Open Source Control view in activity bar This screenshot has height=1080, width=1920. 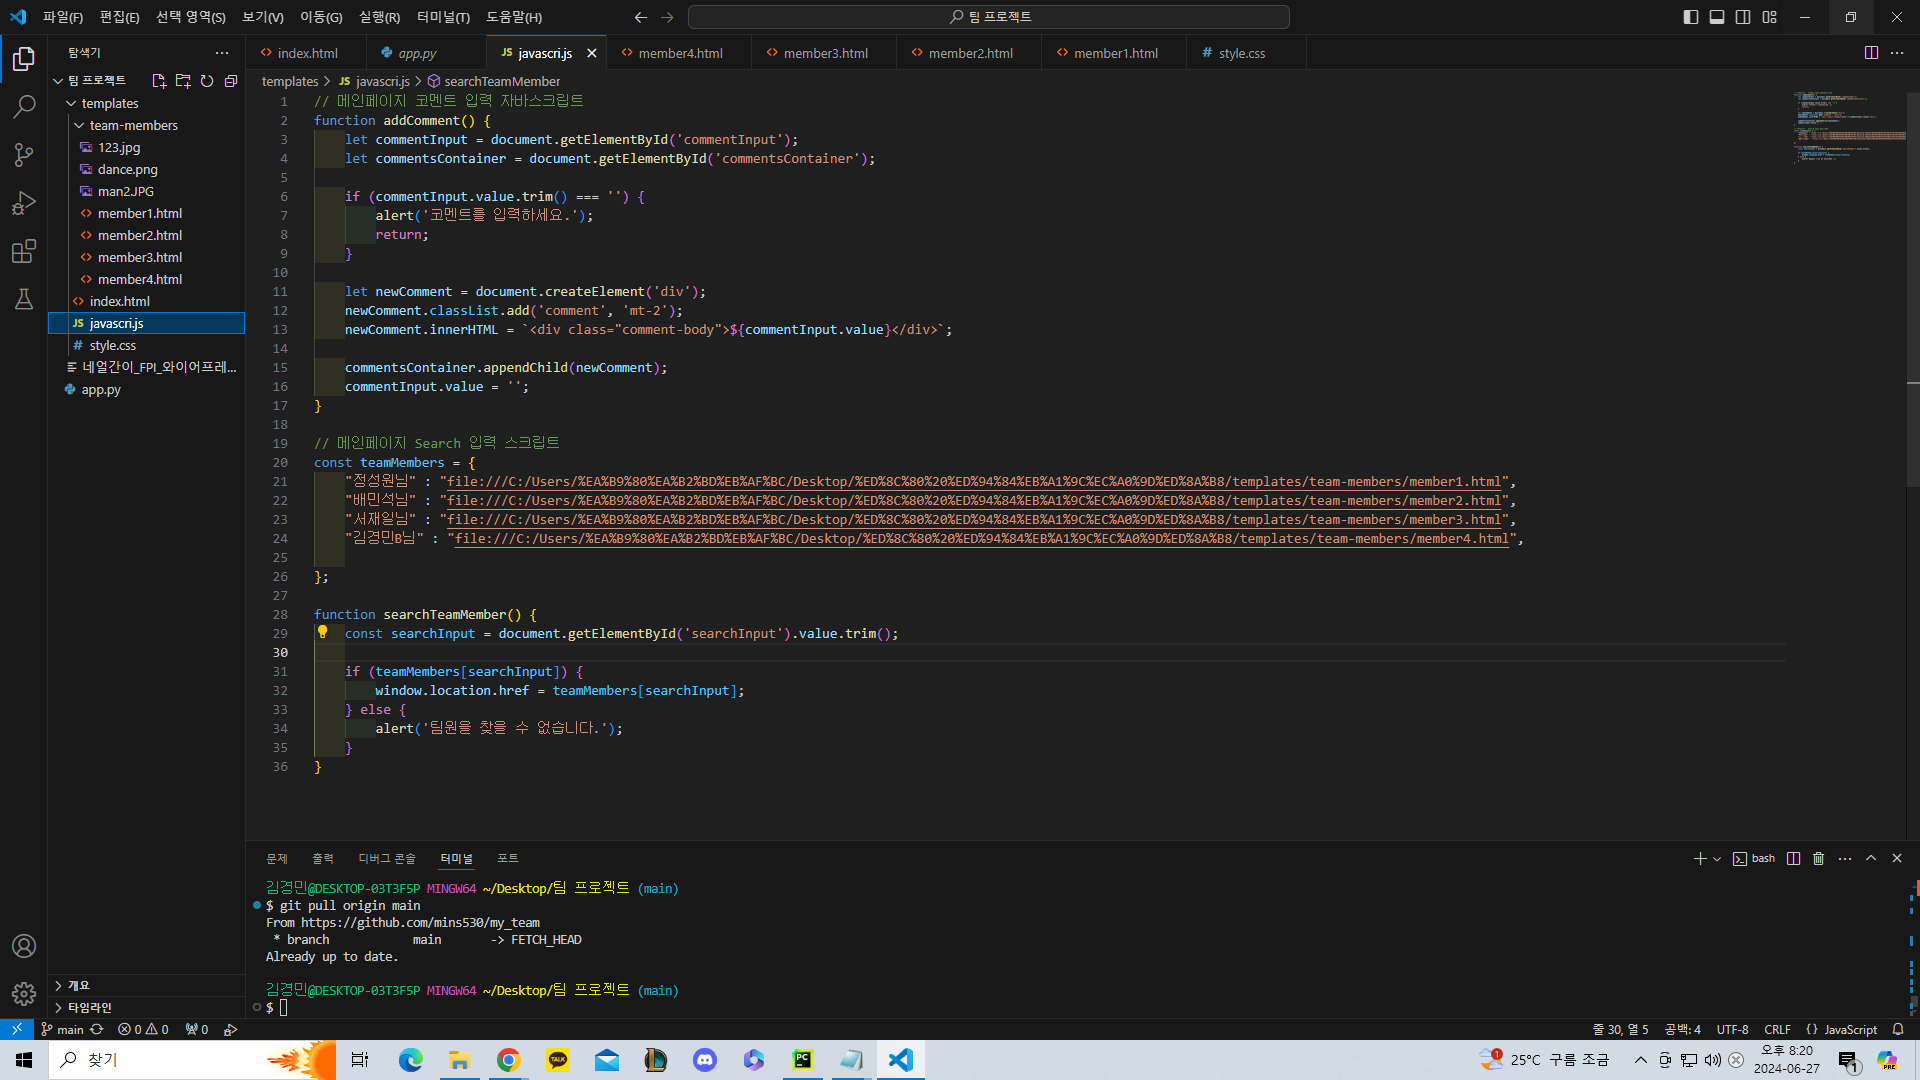[x=24, y=154]
